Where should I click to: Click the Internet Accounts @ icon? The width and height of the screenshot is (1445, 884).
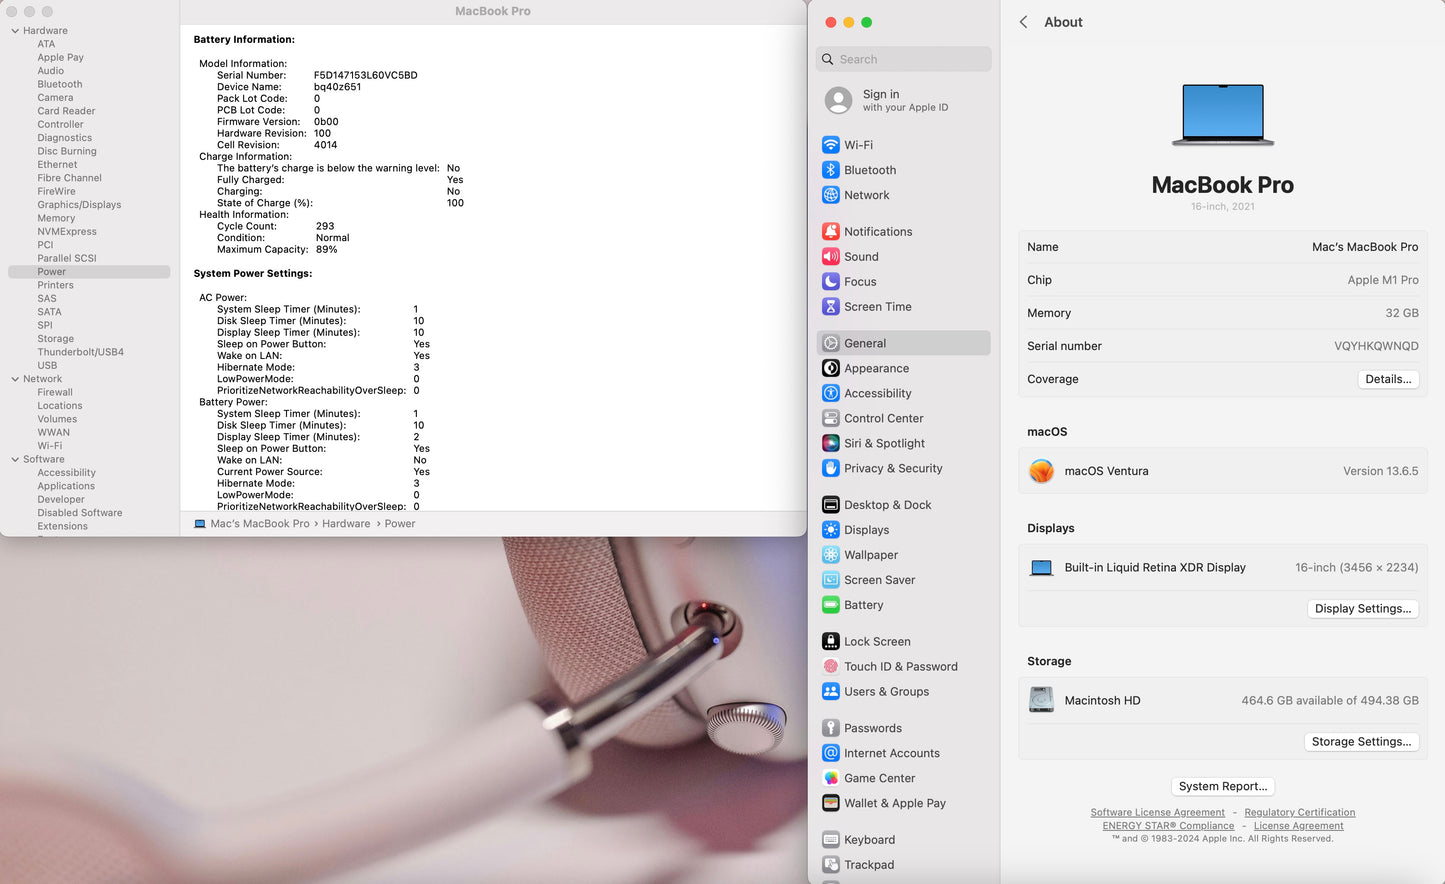pyautogui.click(x=830, y=753)
